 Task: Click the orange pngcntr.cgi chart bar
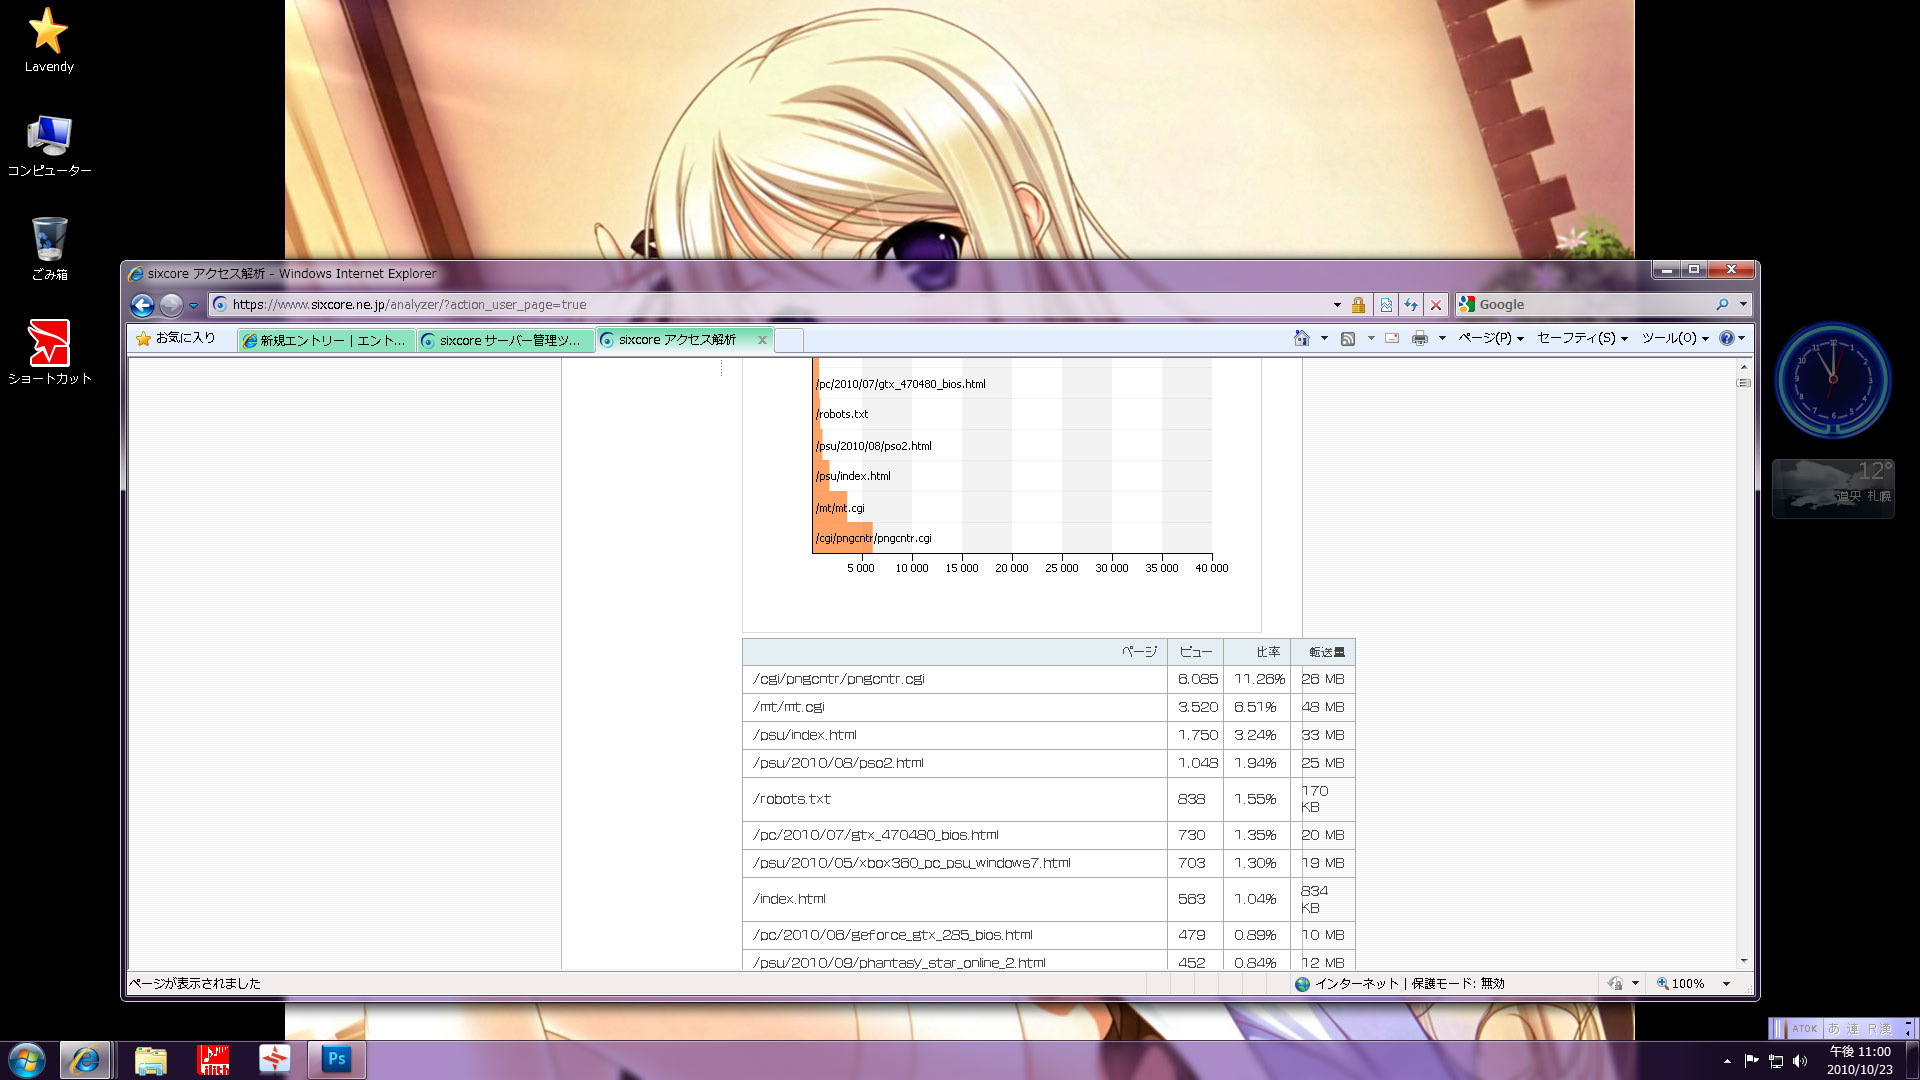click(x=843, y=538)
